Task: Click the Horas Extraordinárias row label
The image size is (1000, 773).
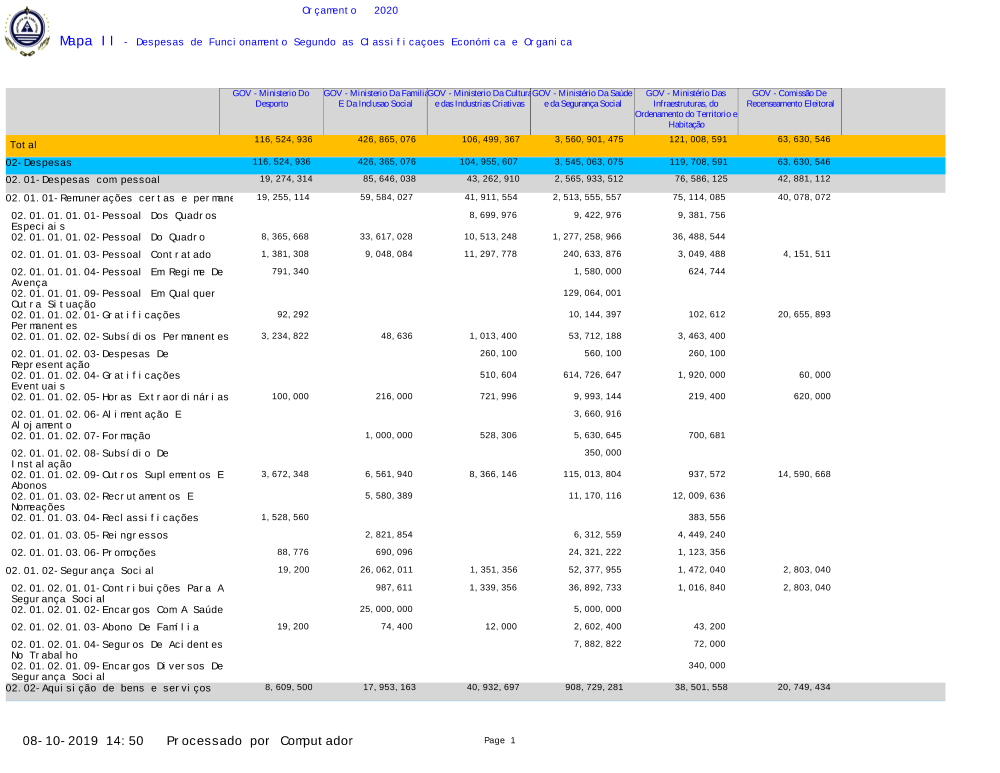Action: pos(119,397)
